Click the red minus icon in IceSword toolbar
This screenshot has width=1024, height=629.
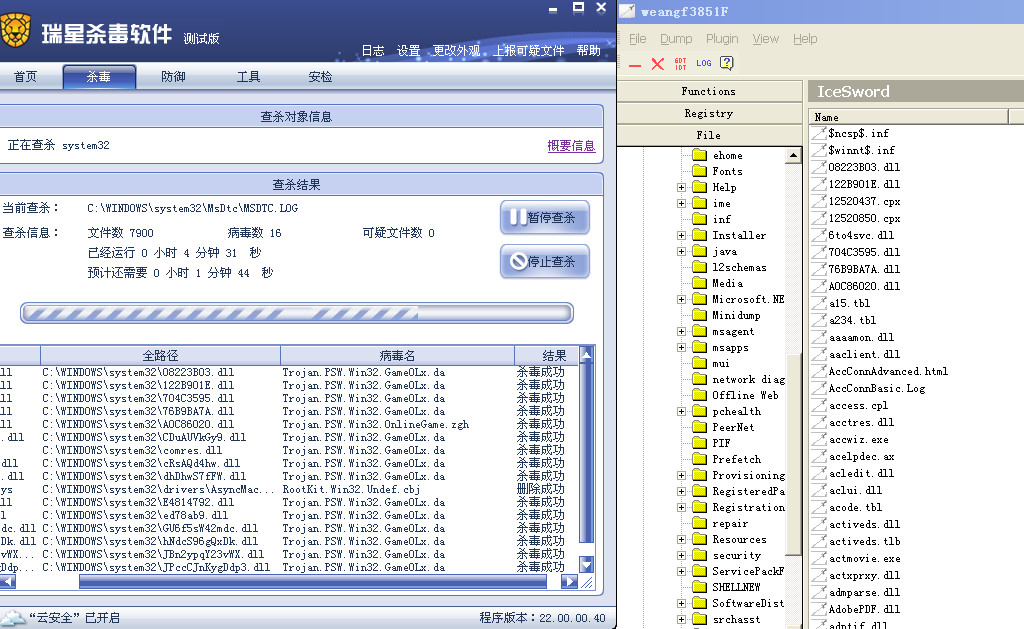(x=635, y=65)
